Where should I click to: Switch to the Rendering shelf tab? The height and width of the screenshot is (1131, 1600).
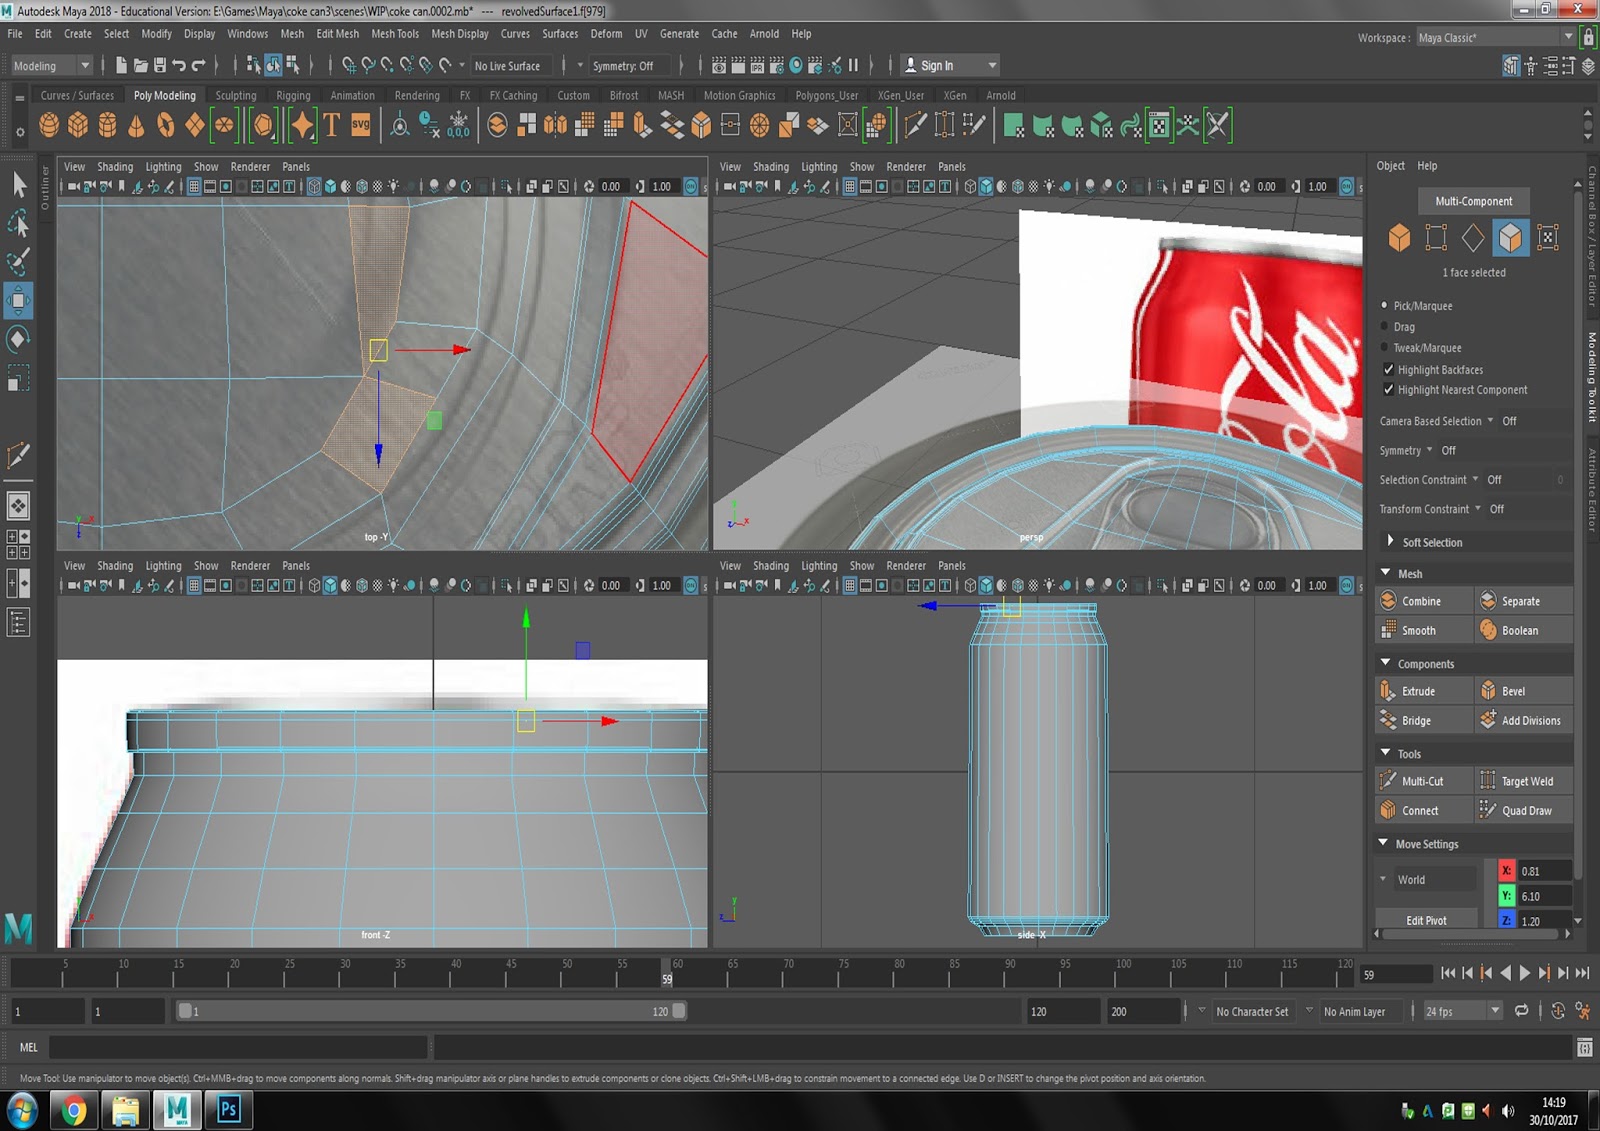click(x=417, y=95)
